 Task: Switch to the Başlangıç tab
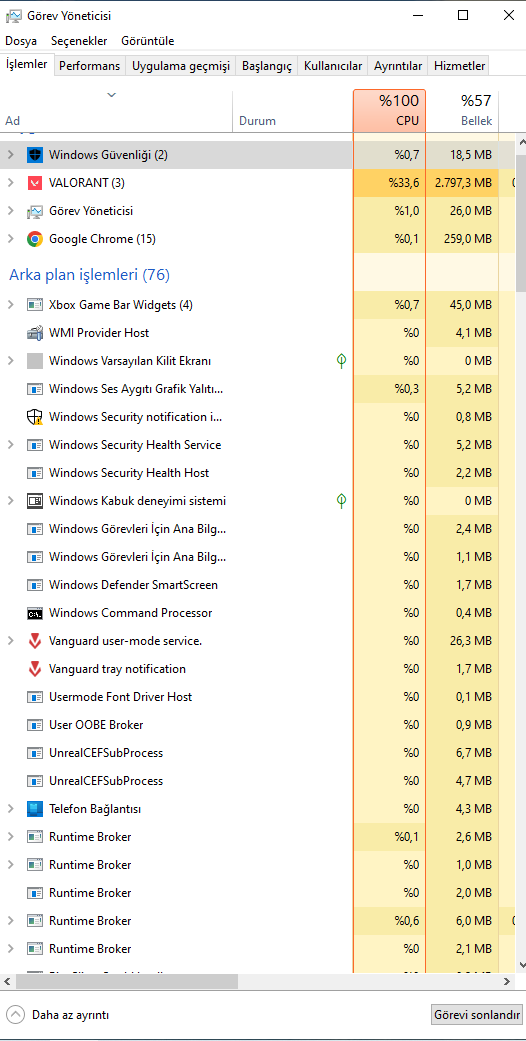coord(267,66)
